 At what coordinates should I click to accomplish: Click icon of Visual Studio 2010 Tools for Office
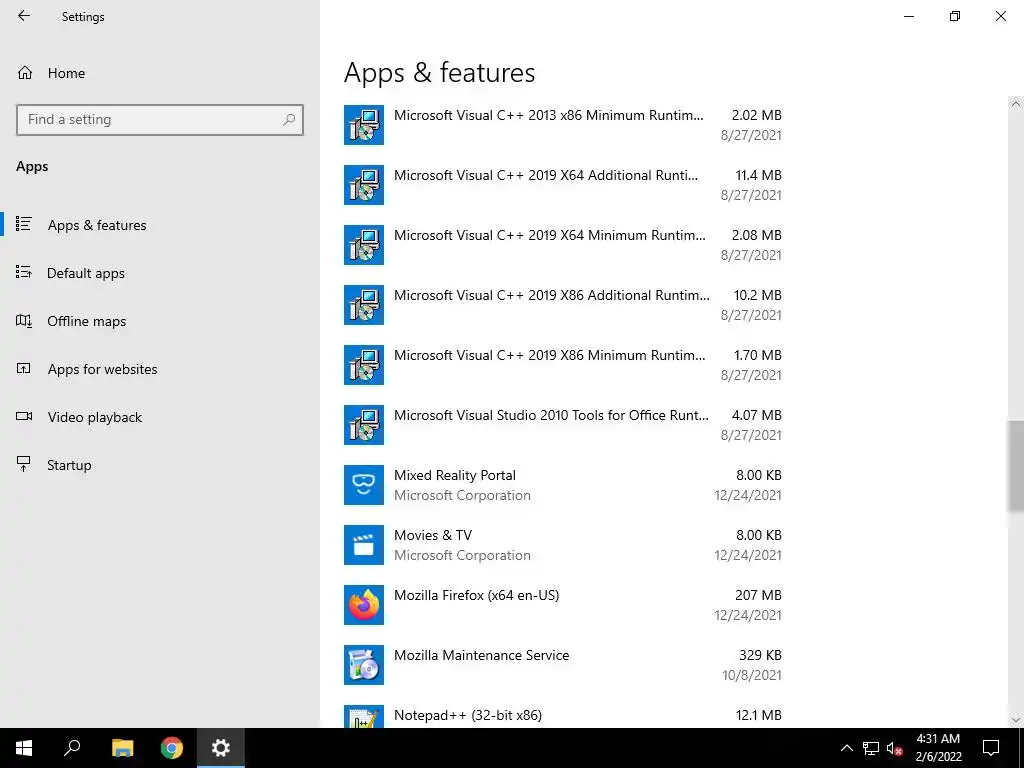[364, 425]
